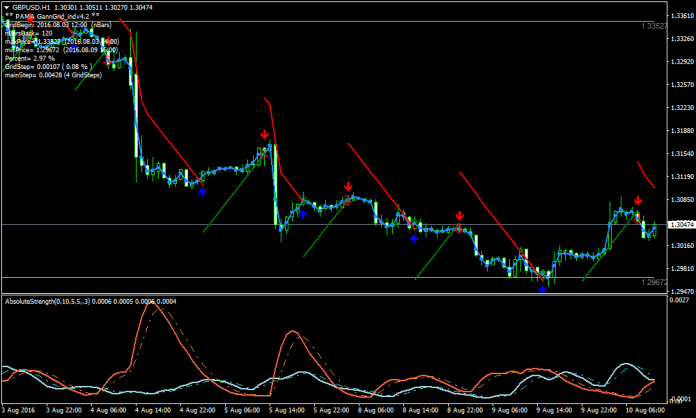Click the blue buy arrow after 5 Aug drop
This screenshot has width=696, height=418.
[302, 213]
